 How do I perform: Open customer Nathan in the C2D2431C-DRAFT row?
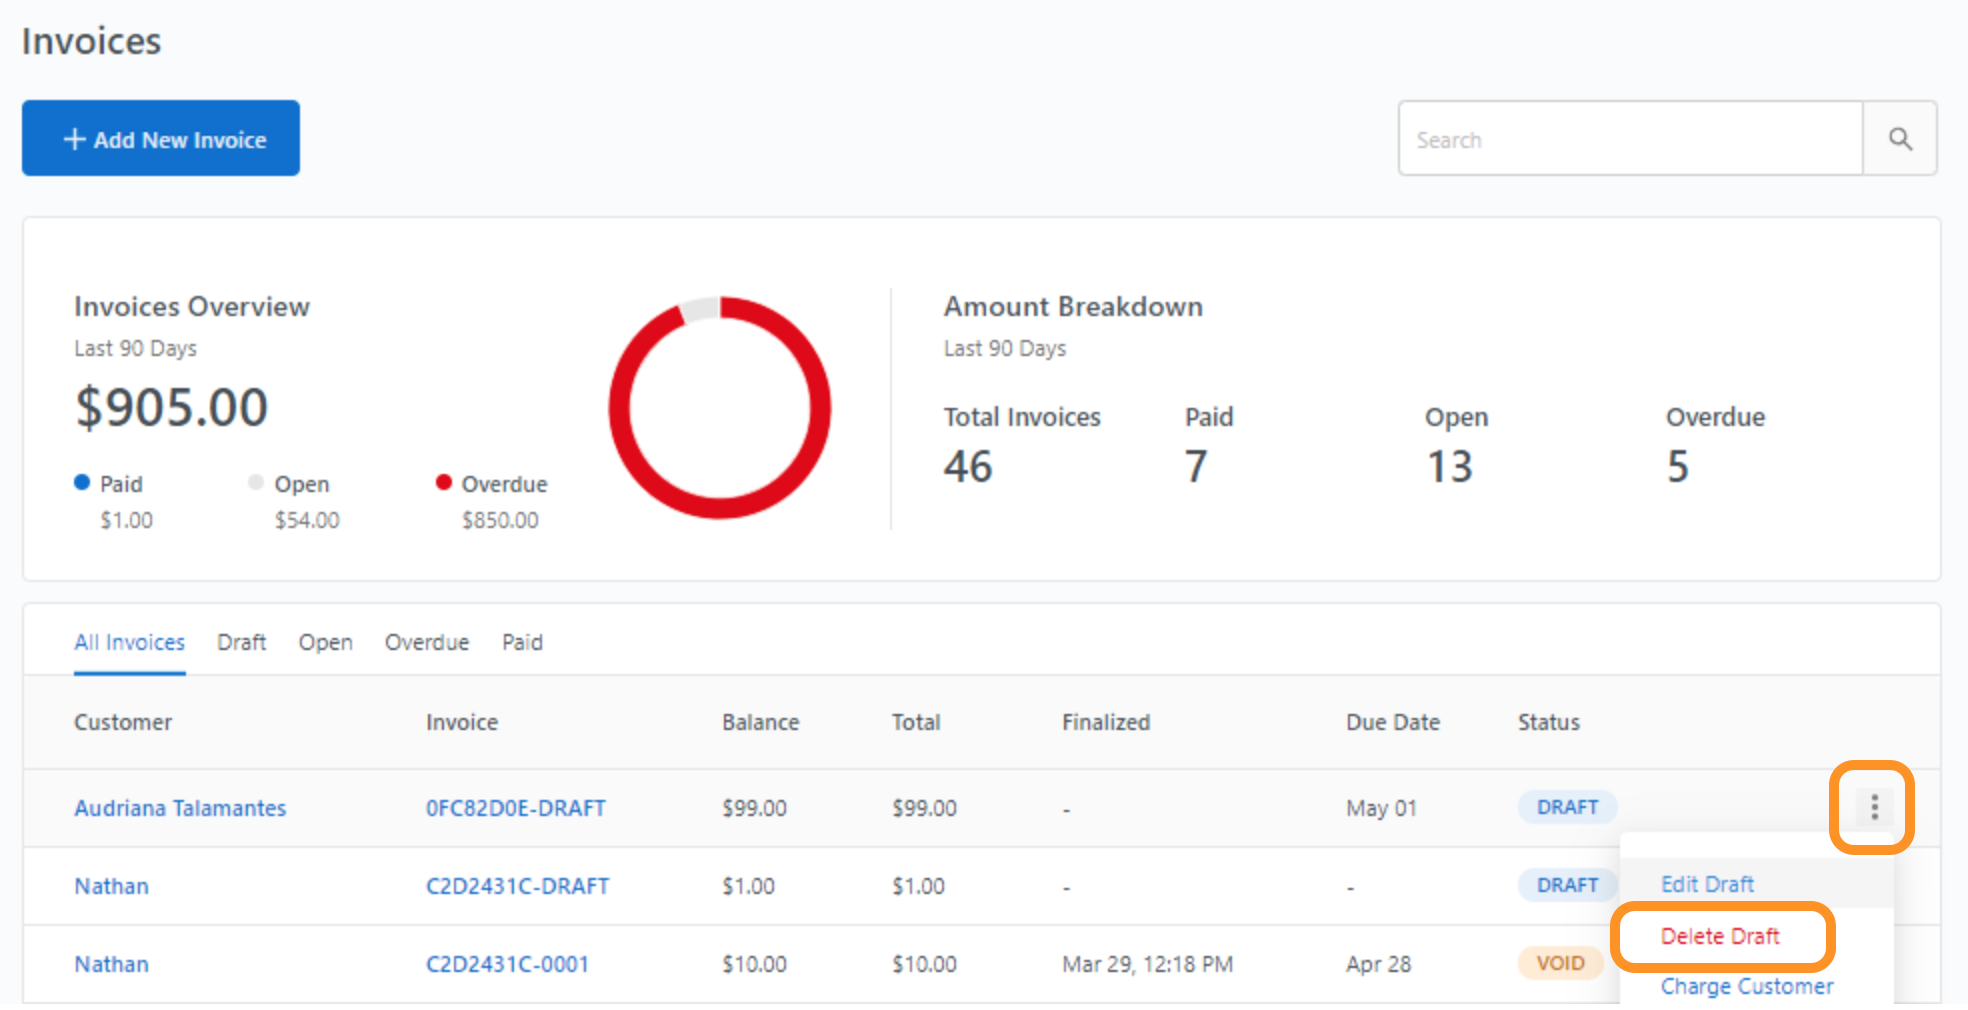(111, 886)
